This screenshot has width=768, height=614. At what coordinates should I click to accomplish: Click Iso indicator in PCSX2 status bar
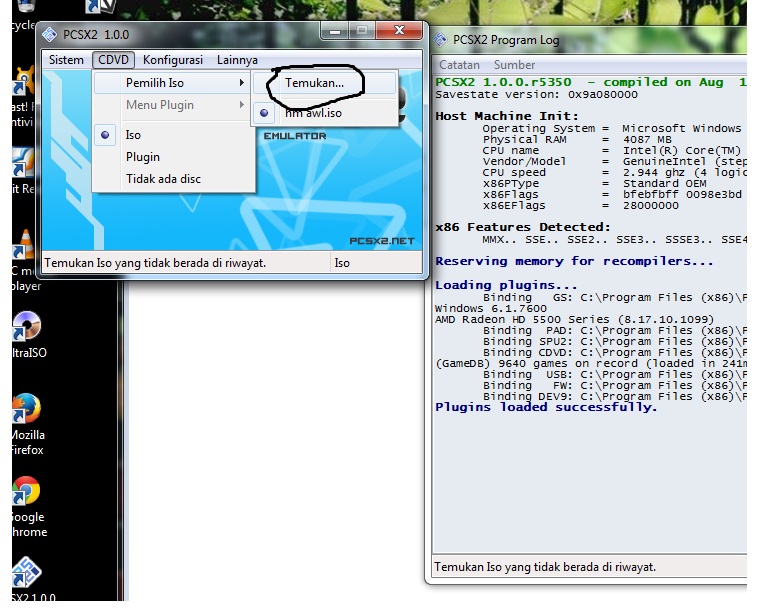(342, 263)
